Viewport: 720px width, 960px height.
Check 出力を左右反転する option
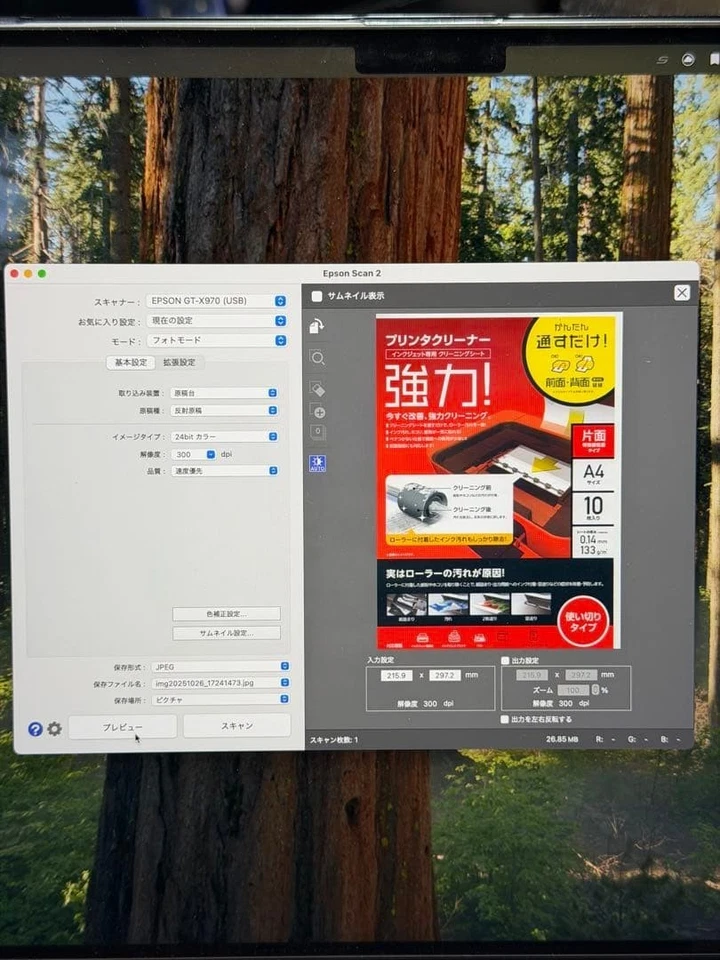coord(504,719)
